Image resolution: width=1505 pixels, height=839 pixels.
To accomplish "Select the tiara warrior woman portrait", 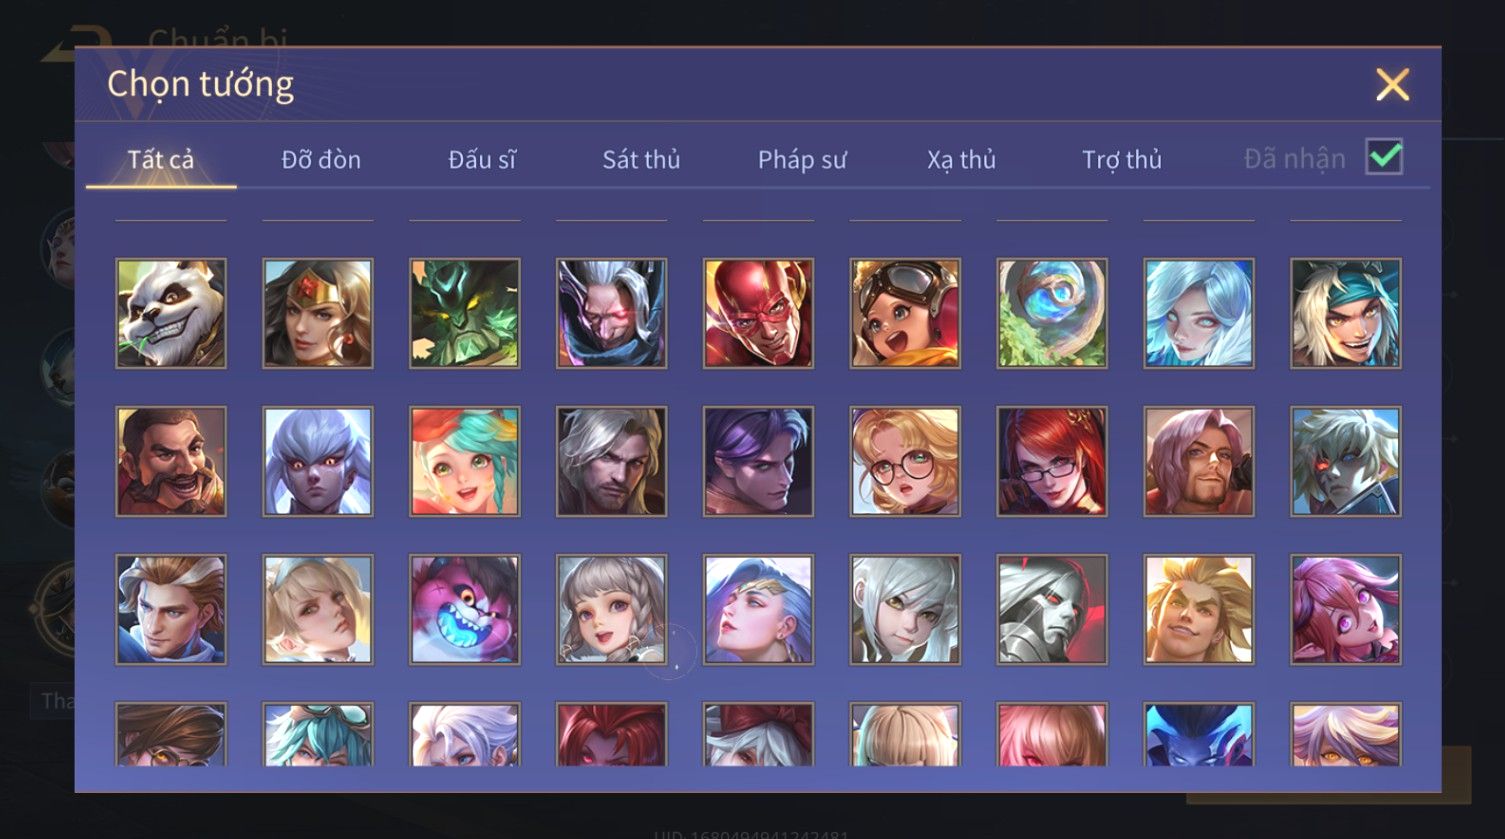I will (318, 313).
